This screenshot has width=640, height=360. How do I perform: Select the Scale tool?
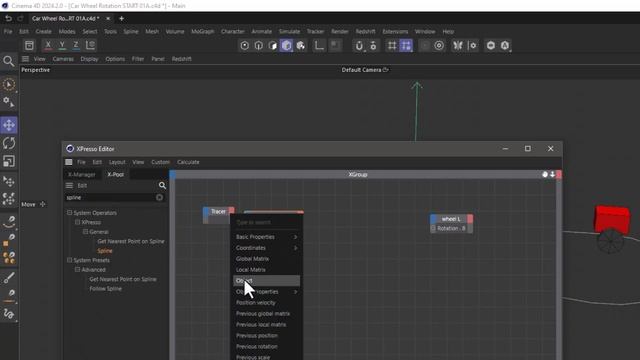[9, 162]
